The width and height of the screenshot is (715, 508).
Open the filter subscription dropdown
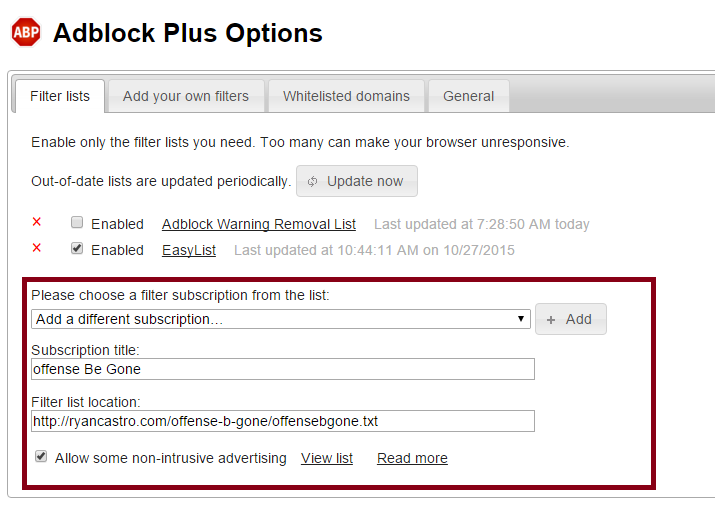pyautogui.click(x=281, y=319)
